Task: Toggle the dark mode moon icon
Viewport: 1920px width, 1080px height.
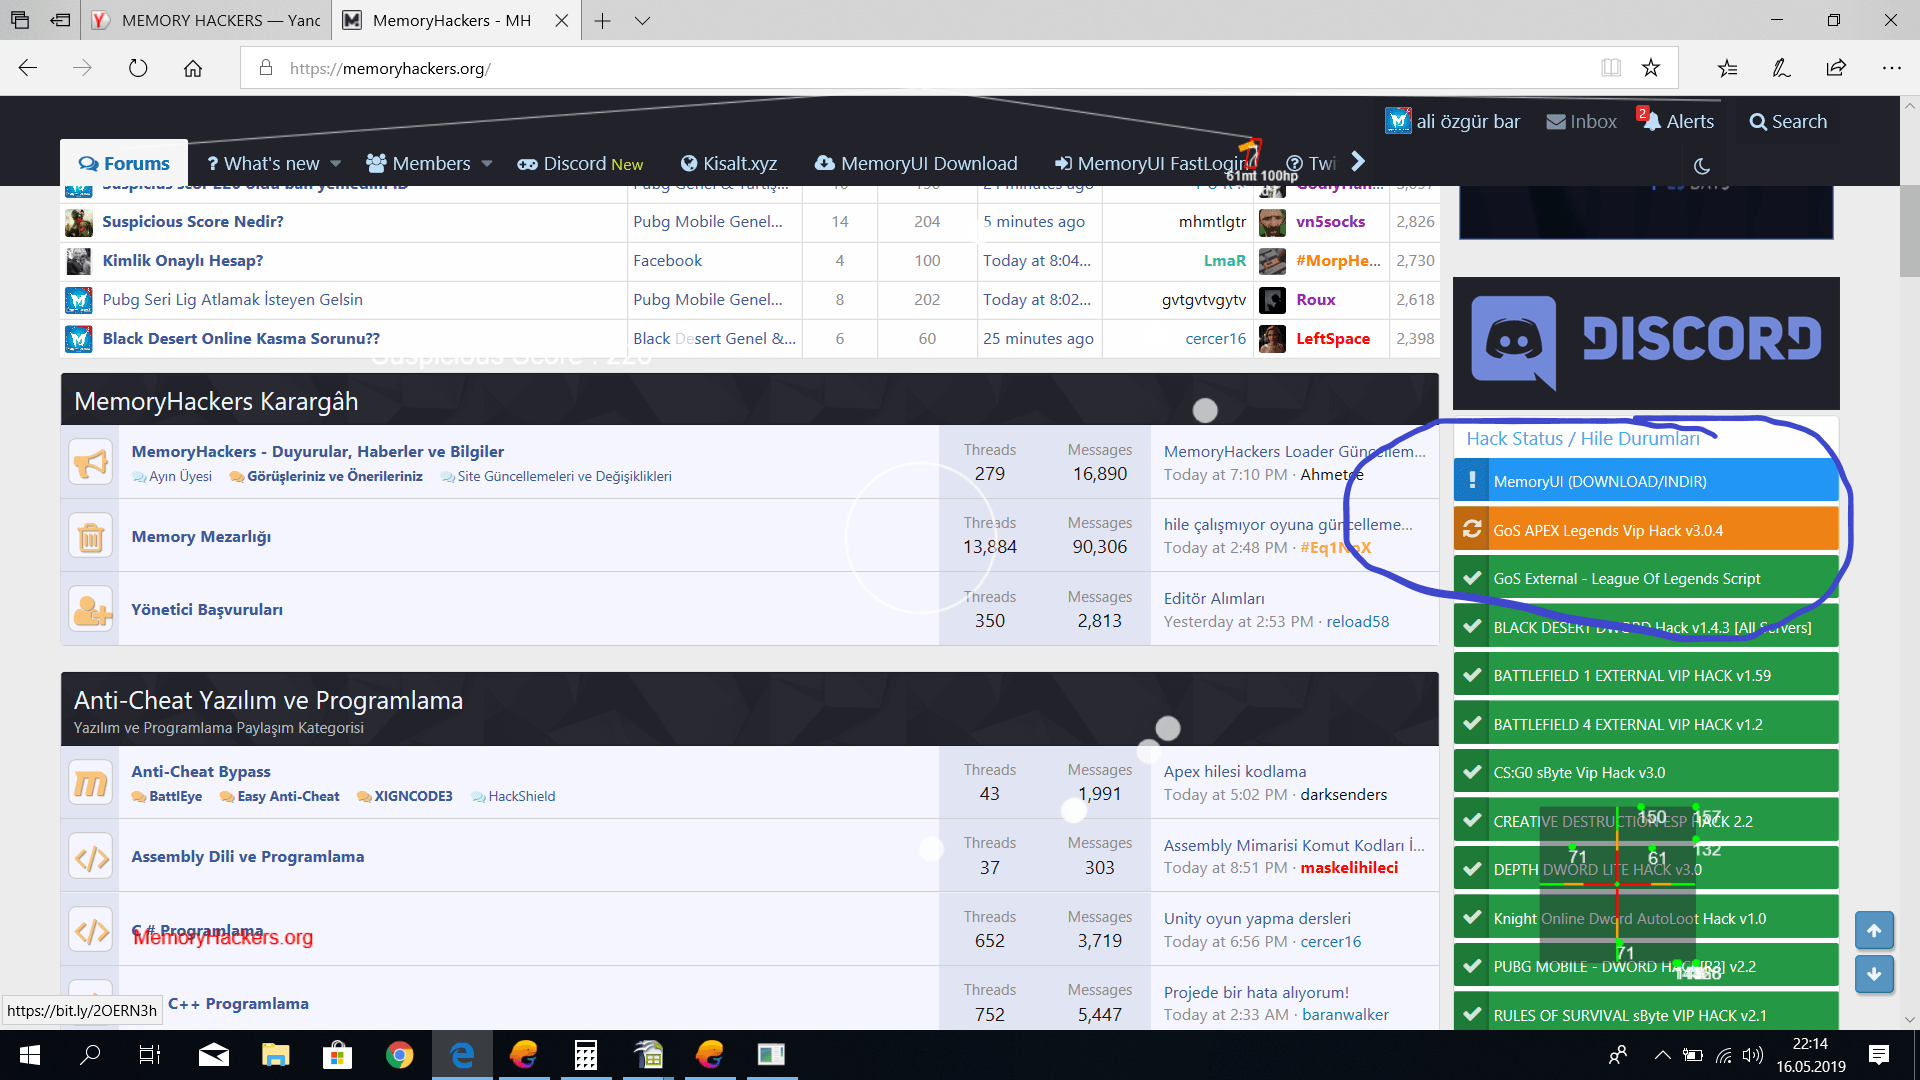Action: [1702, 166]
